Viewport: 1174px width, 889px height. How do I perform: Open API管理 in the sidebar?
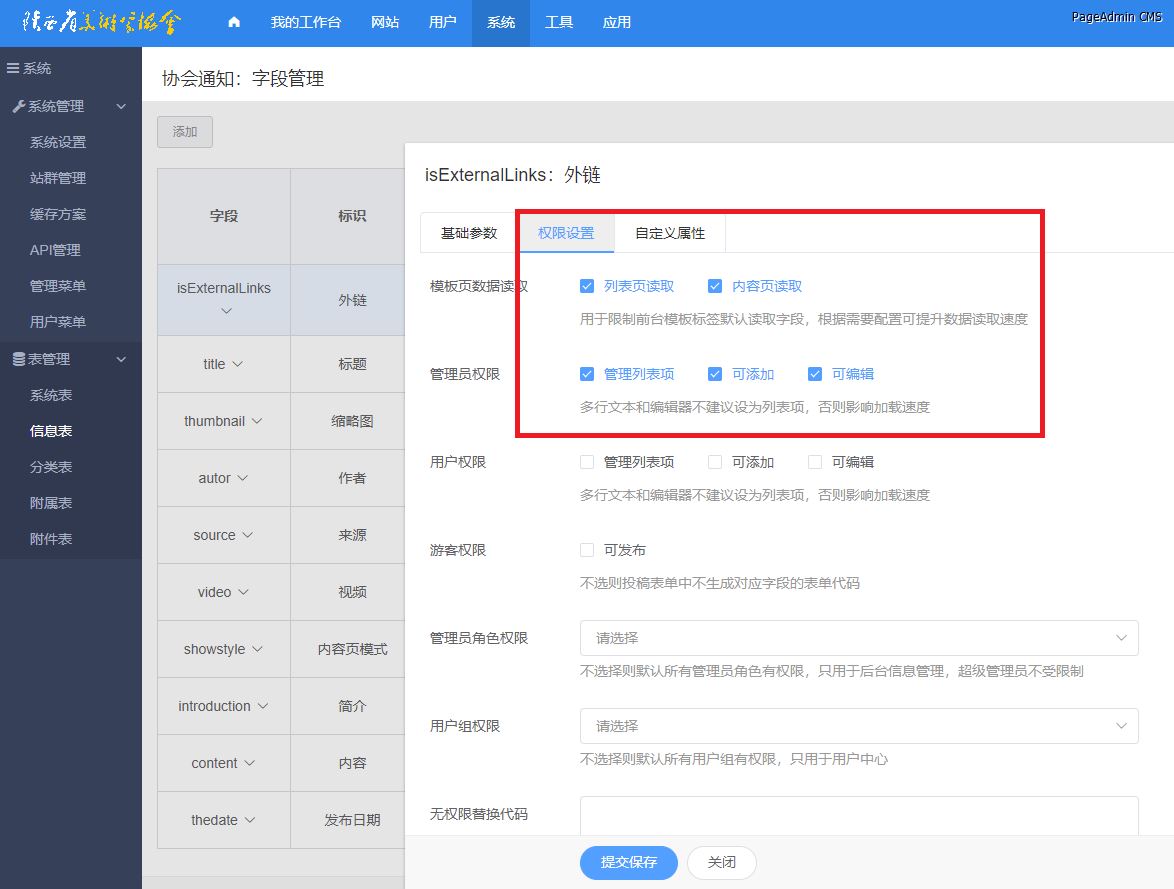(x=55, y=250)
